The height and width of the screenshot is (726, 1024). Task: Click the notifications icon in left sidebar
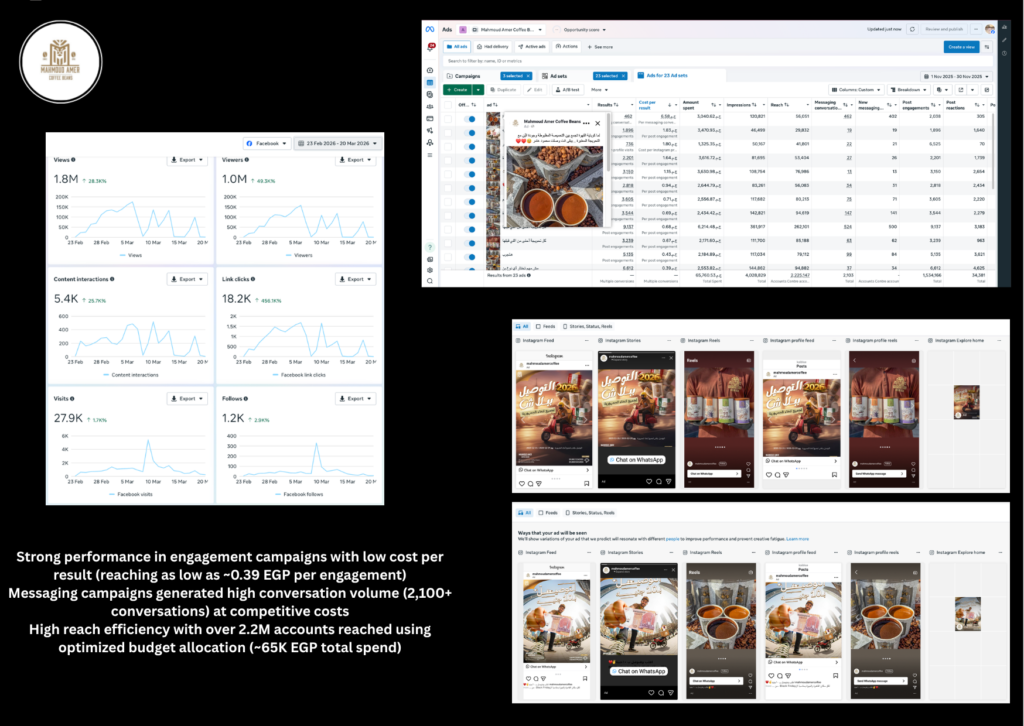click(x=431, y=47)
